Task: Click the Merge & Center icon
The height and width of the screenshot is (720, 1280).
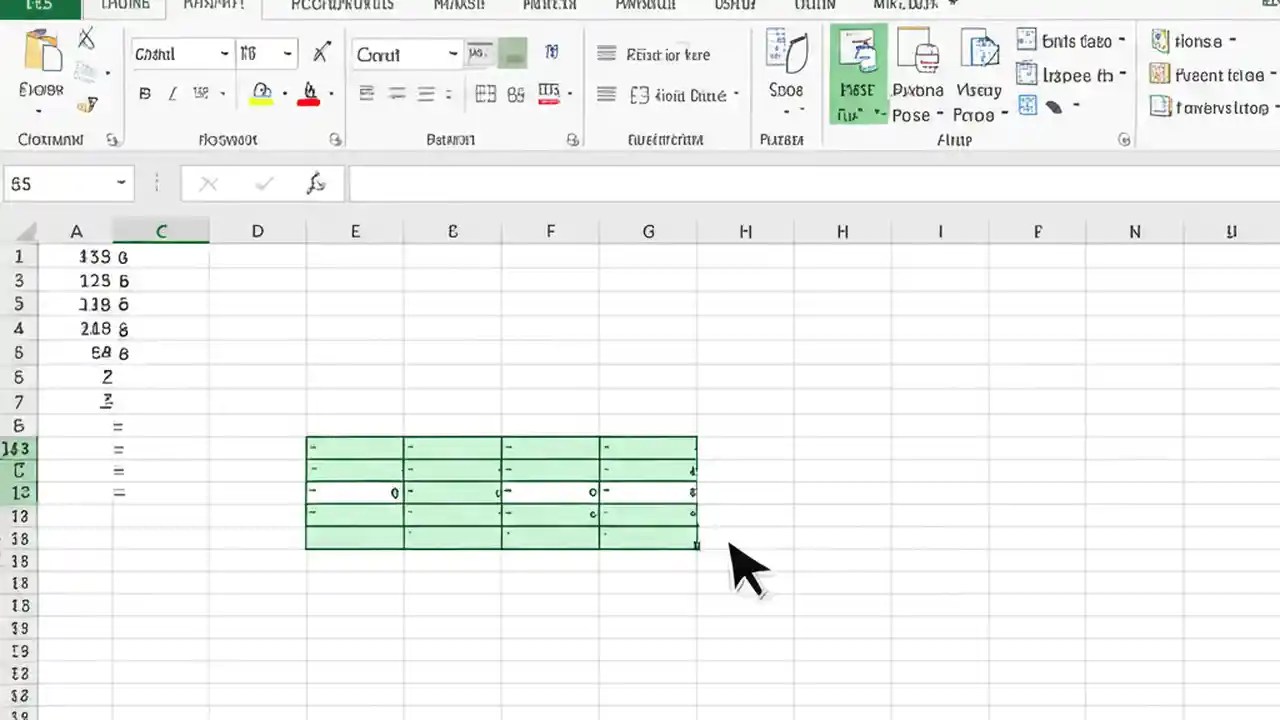Action: [683, 95]
